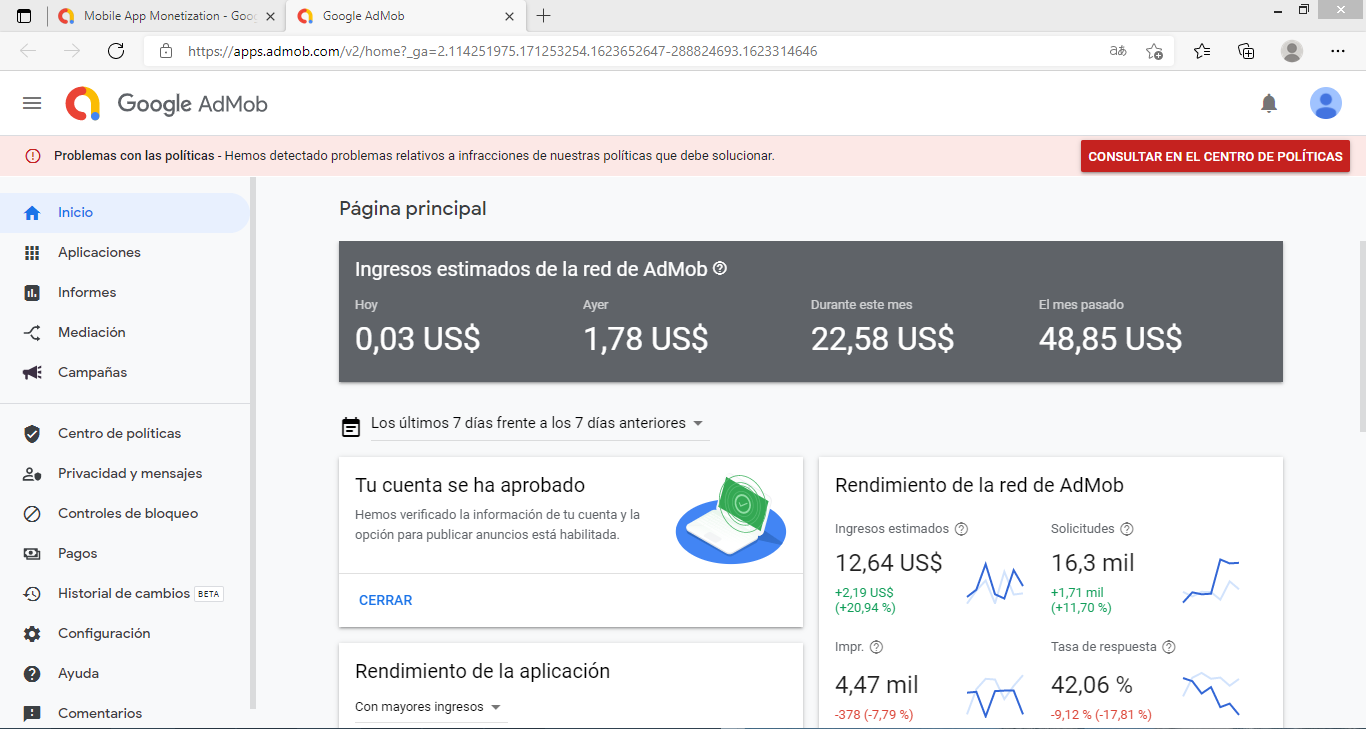Click help icon beside Ingresos estimados de la red
This screenshot has width=1366, height=729.
(720, 269)
